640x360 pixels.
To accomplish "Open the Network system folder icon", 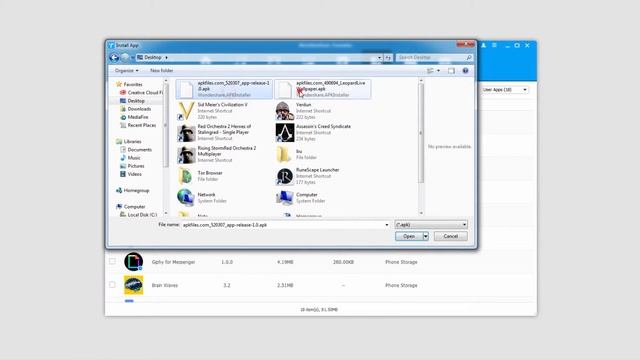I will tap(186, 198).
